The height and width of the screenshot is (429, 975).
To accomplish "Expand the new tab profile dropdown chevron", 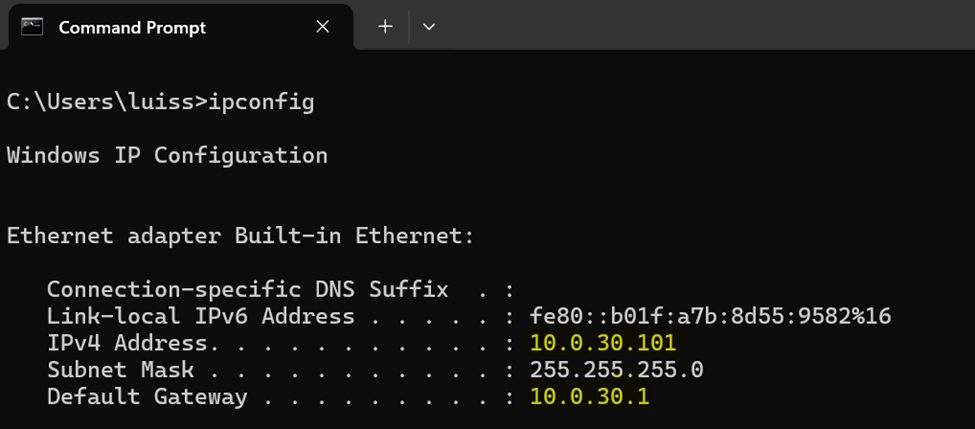I will (x=428, y=27).
